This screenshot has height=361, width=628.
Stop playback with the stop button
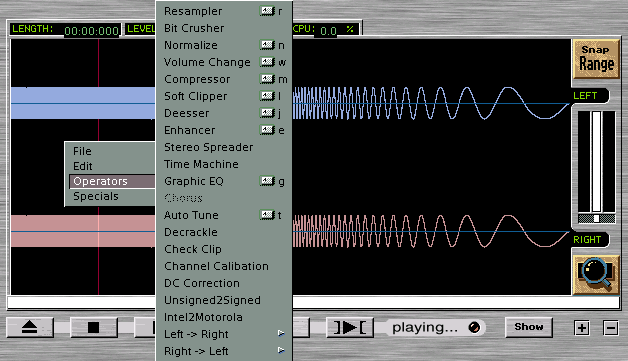coord(94,327)
